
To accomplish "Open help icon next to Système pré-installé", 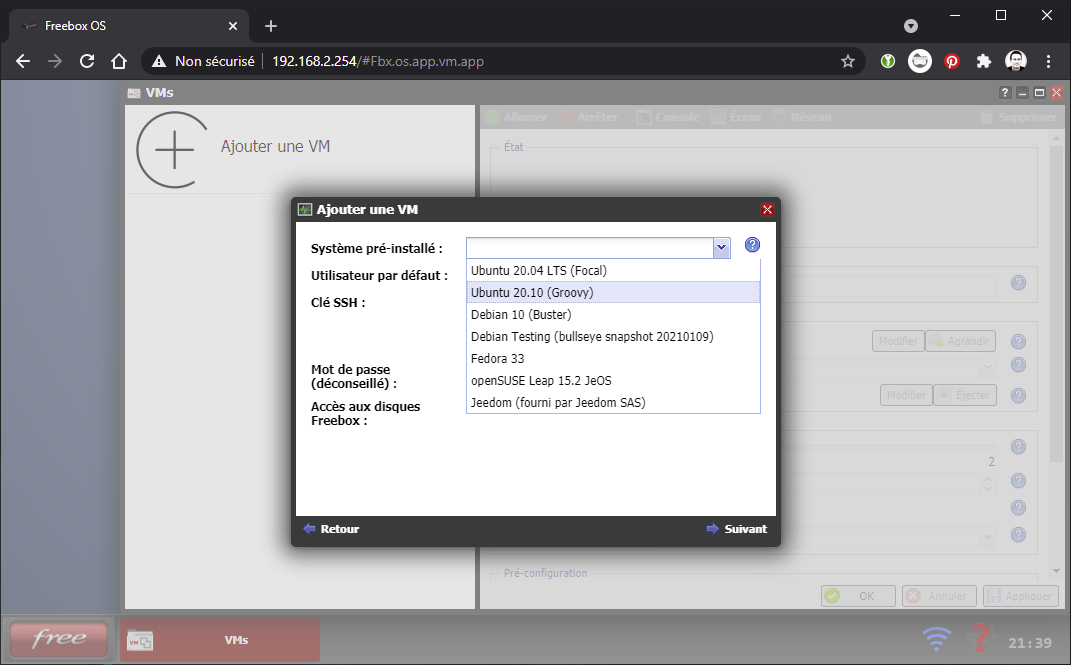I will click(x=752, y=245).
